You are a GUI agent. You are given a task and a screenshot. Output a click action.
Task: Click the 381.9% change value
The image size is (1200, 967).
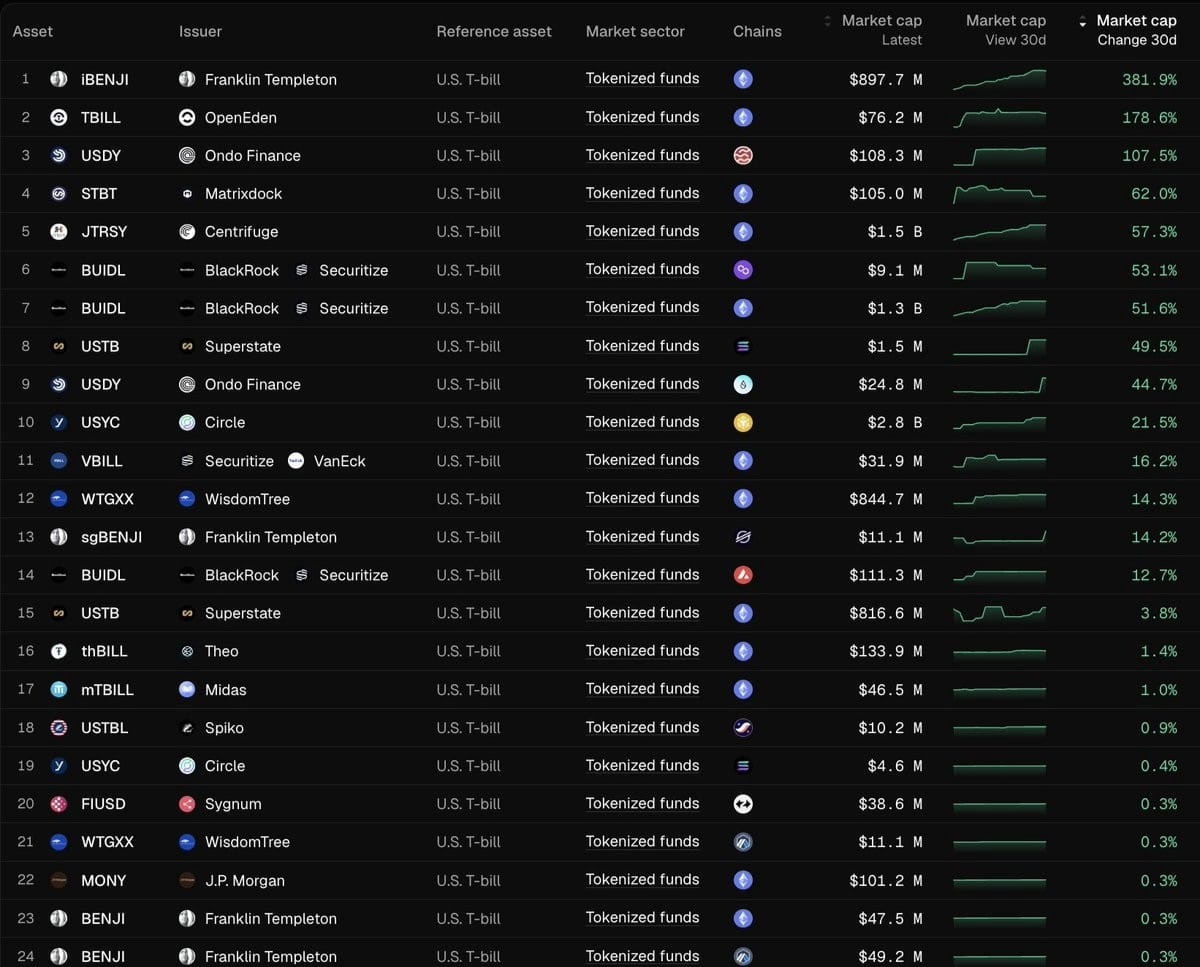coord(1149,80)
